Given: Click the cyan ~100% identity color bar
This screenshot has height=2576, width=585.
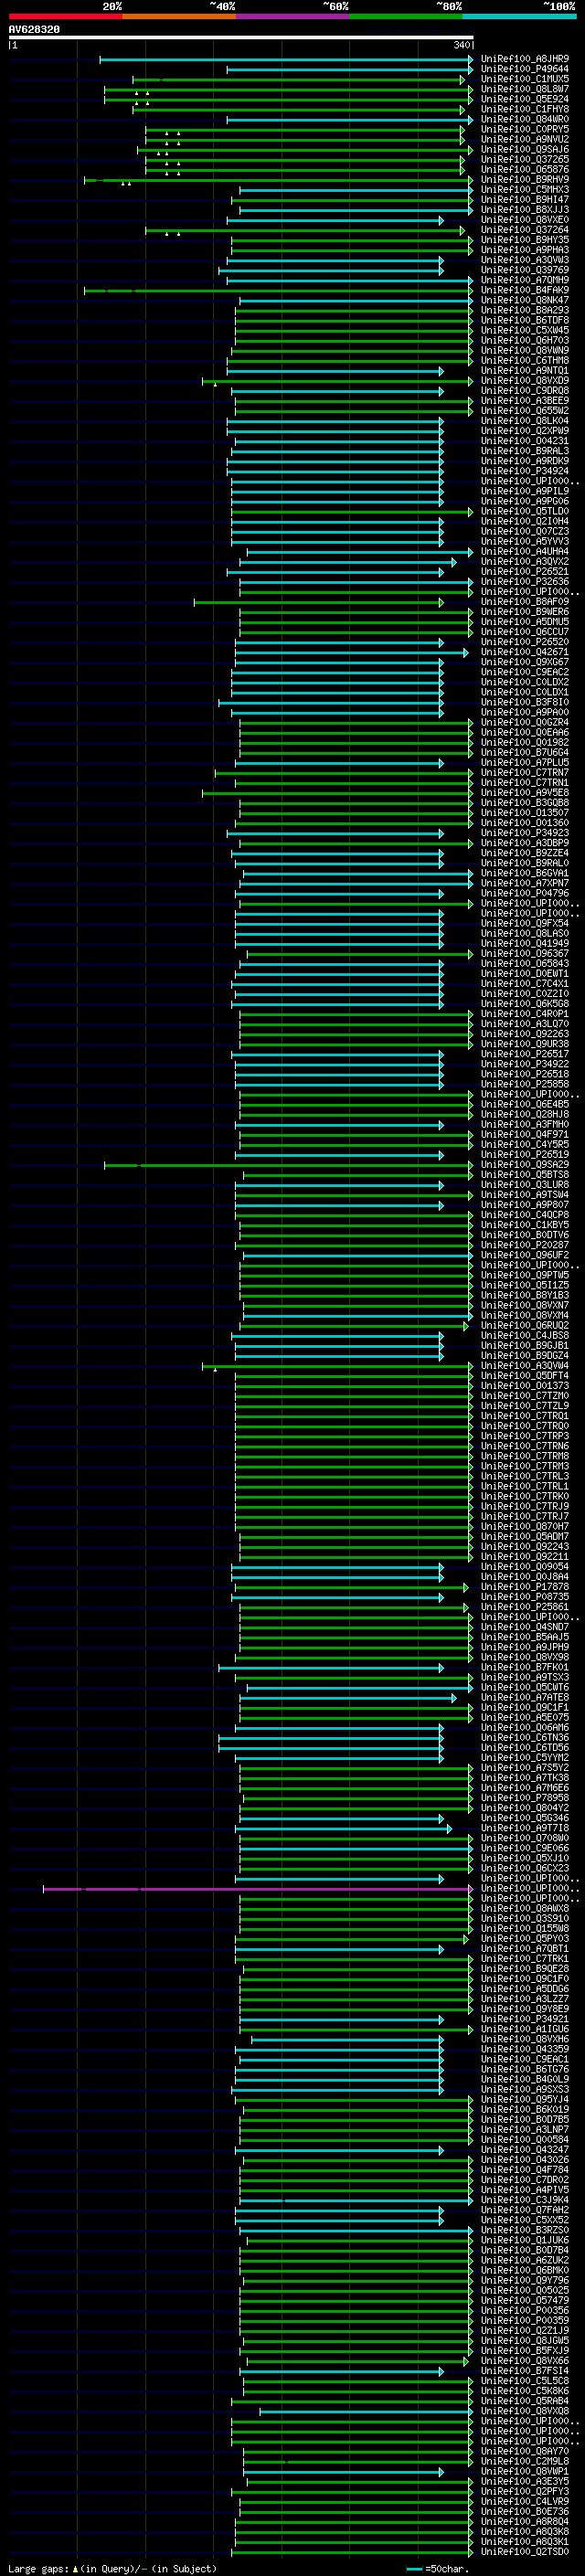Looking at the screenshot, I should [520, 16].
